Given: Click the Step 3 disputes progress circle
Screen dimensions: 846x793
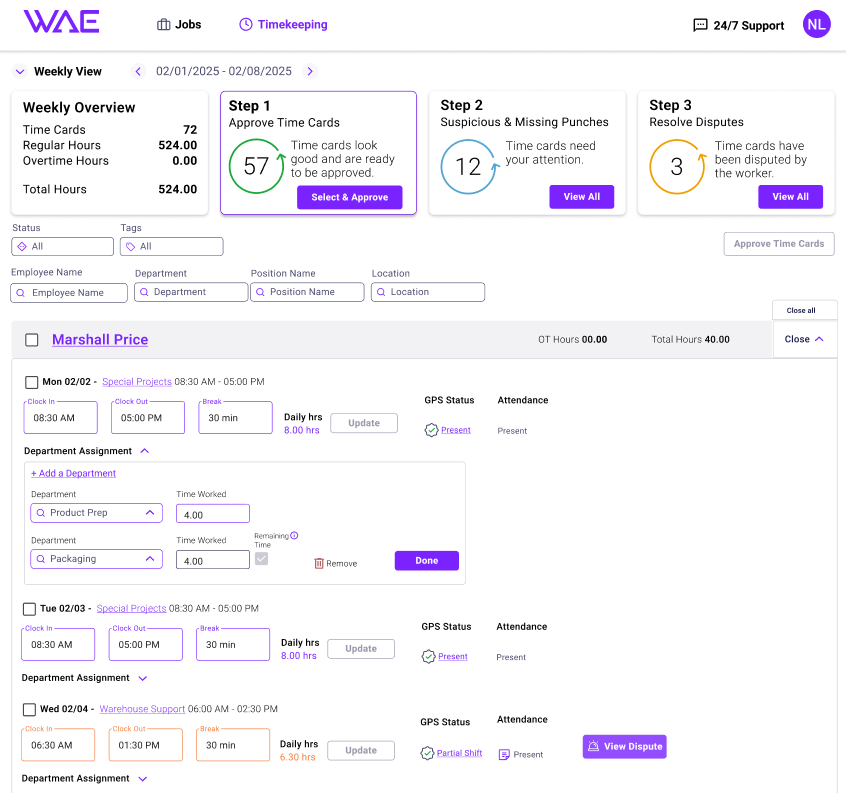Looking at the screenshot, I should [x=676, y=166].
